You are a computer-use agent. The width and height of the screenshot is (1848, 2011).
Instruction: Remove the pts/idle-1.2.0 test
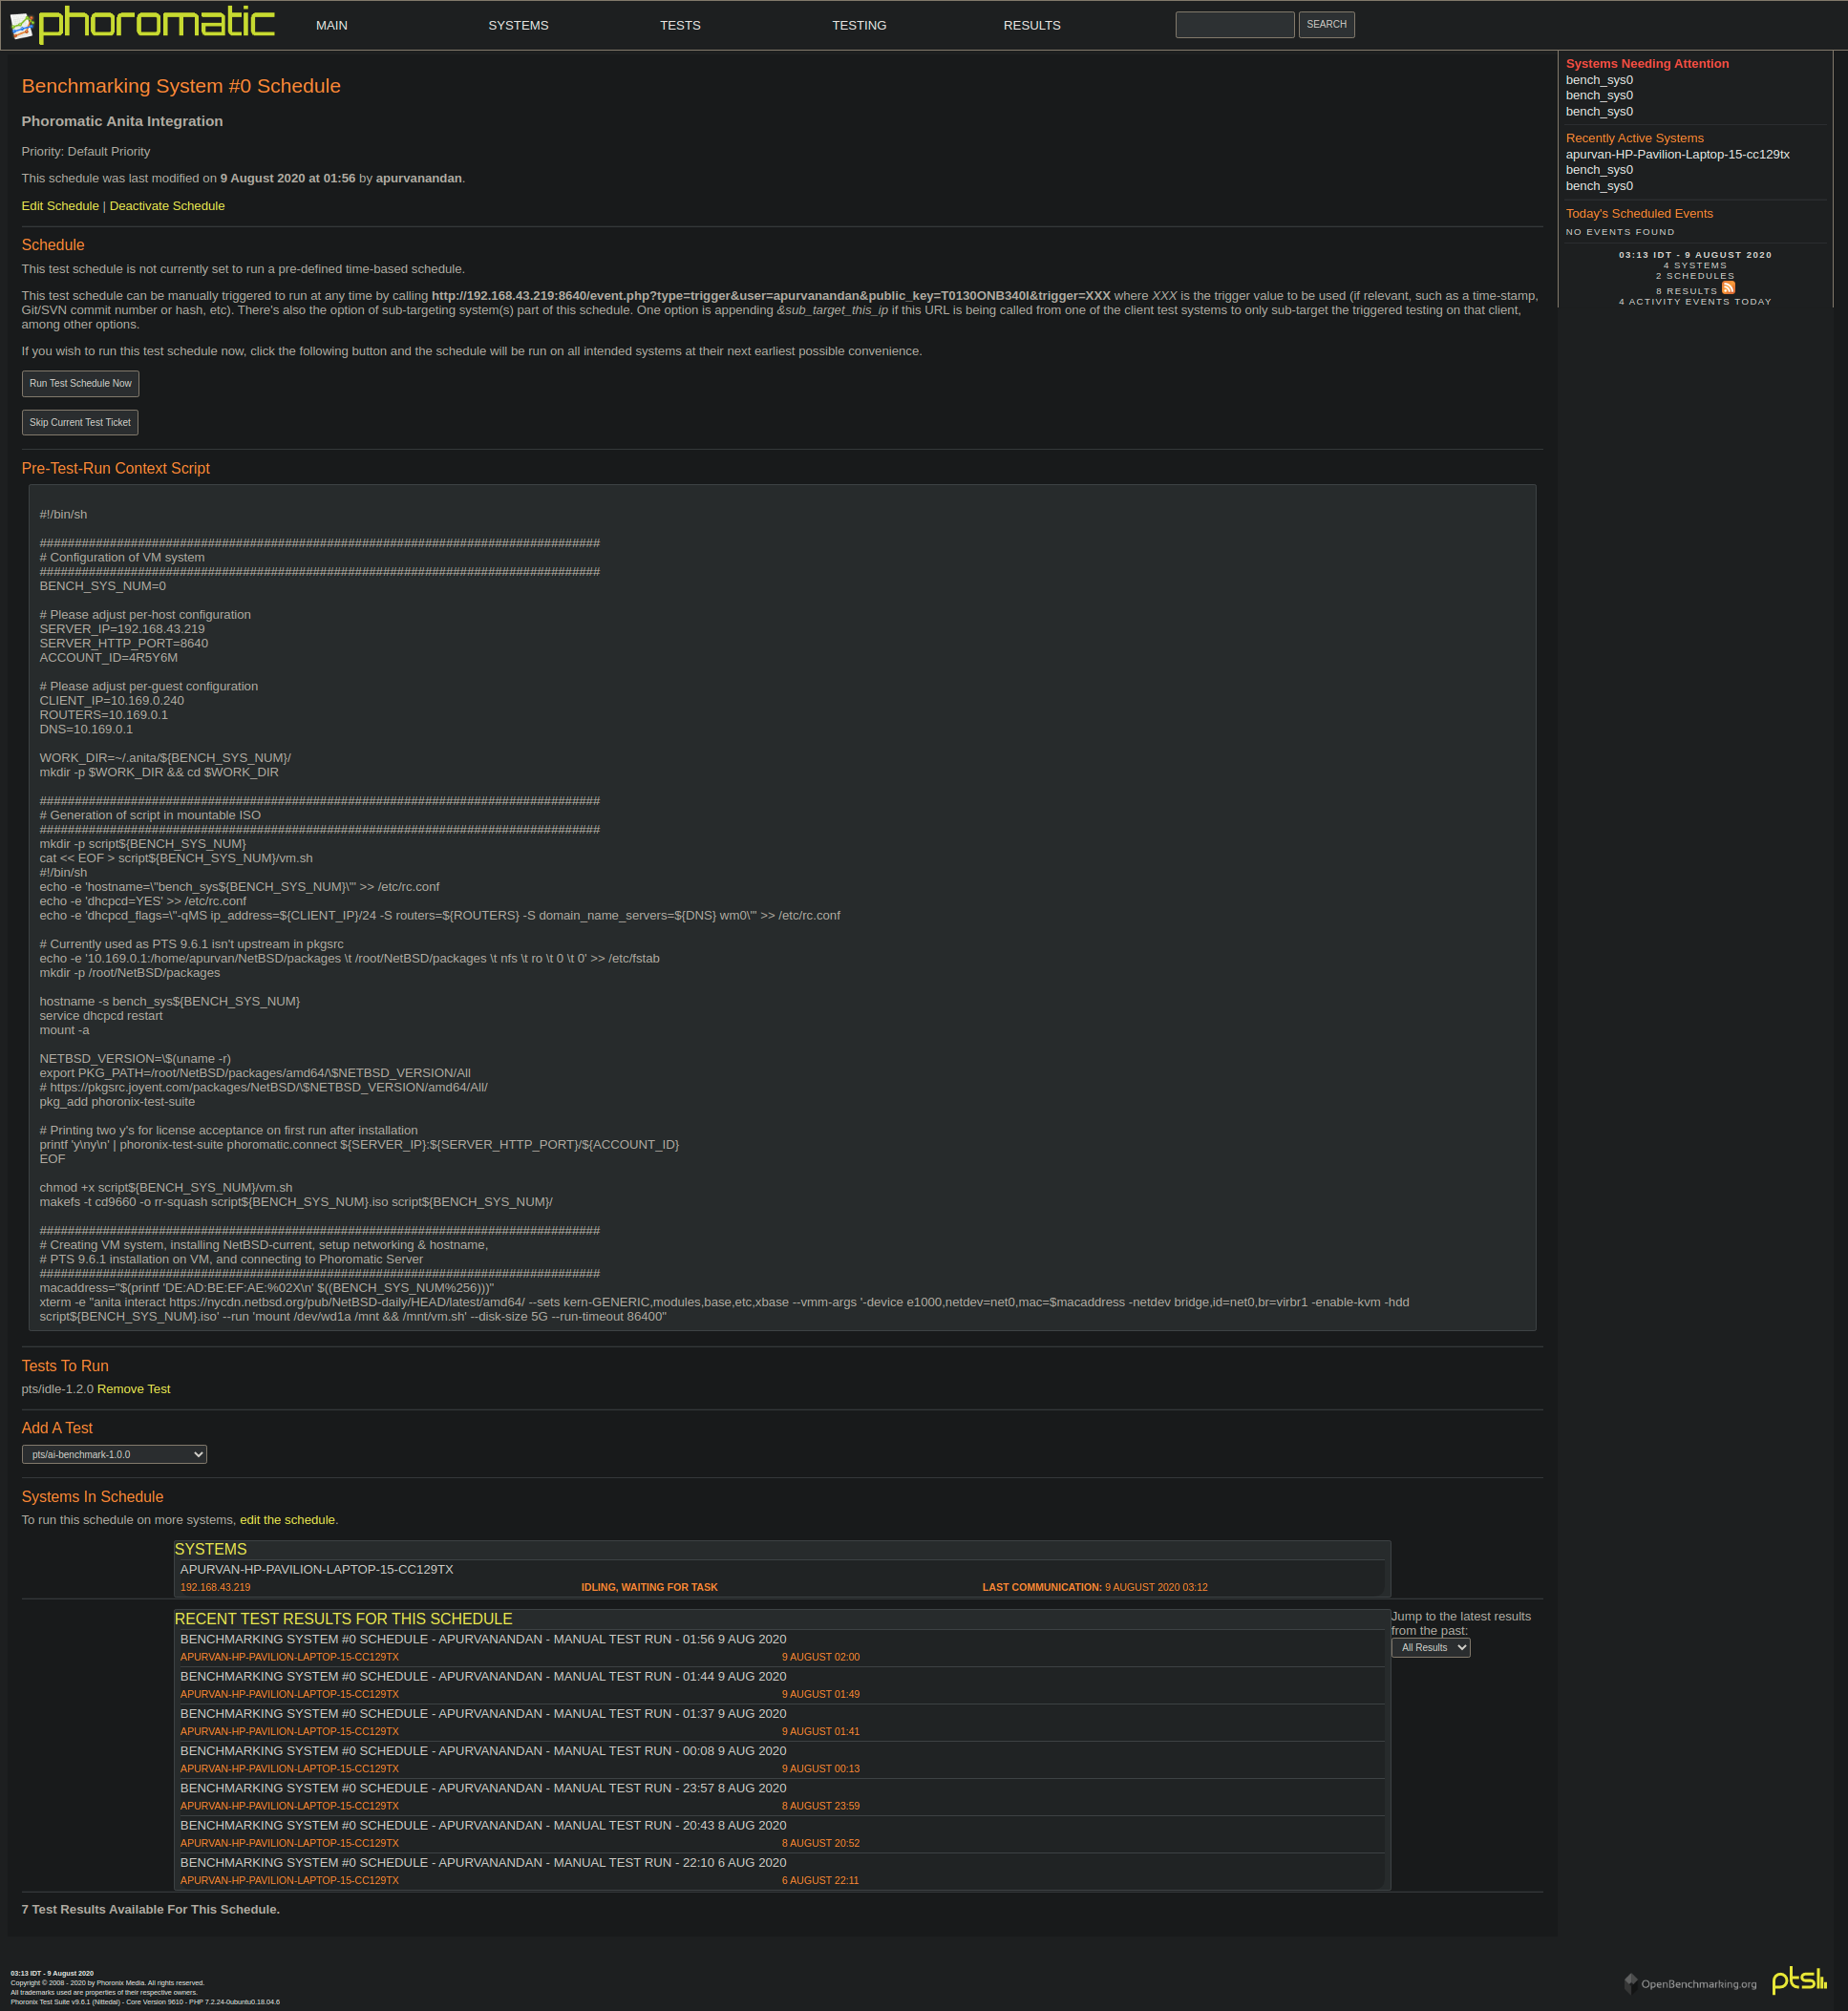point(134,1389)
